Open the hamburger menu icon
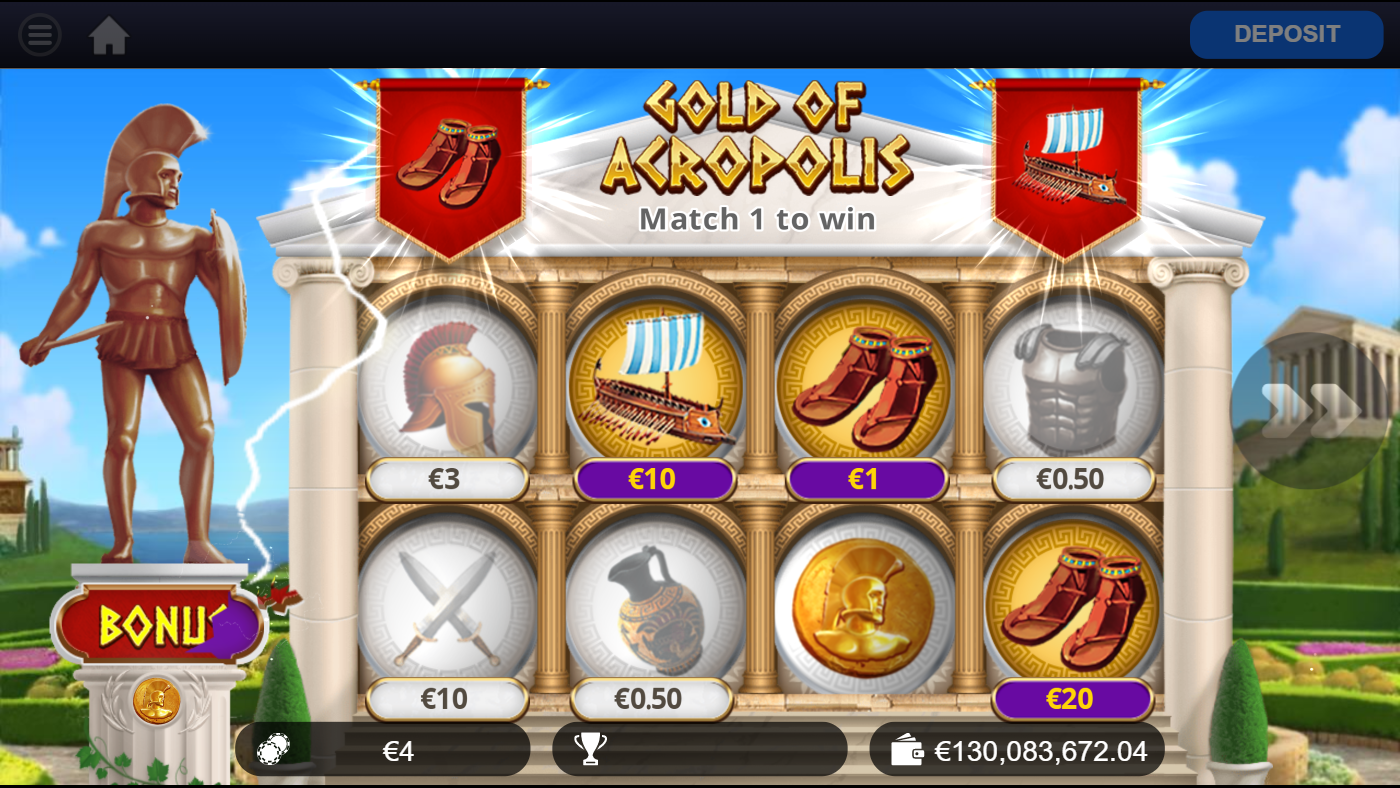The width and height of the screenshot is (1400, 788). click(40, 35)
